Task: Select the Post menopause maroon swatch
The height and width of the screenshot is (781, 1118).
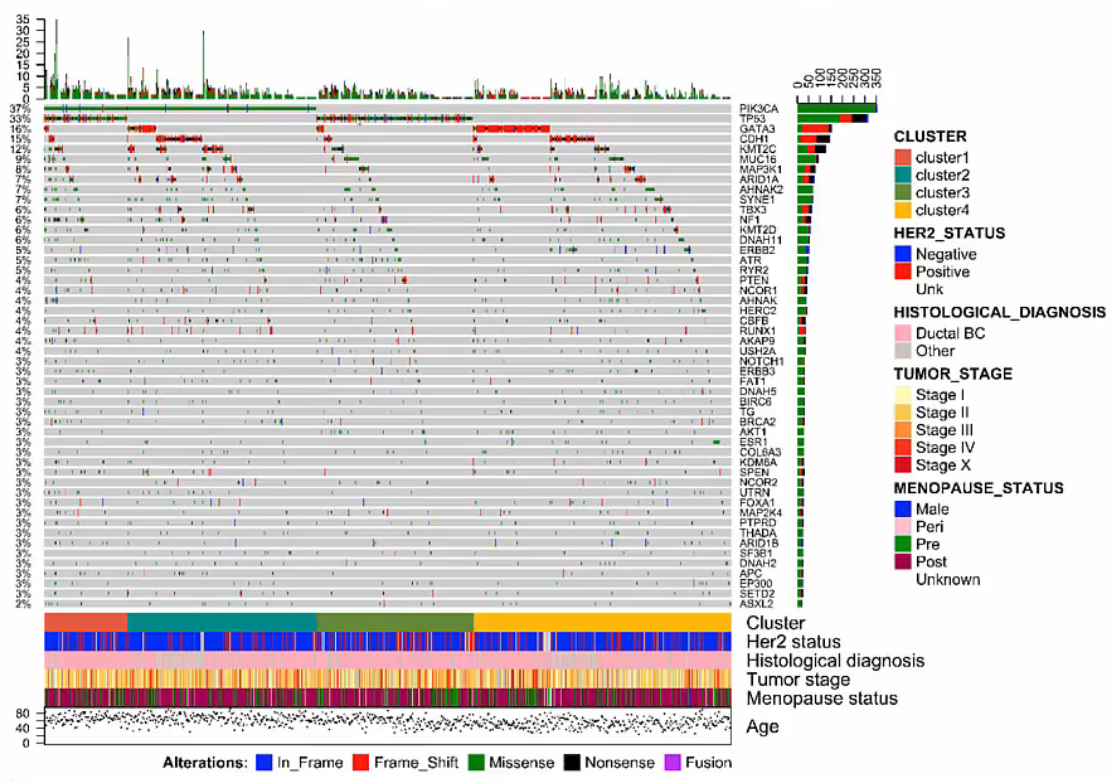Action: click(x=902, y=562)
